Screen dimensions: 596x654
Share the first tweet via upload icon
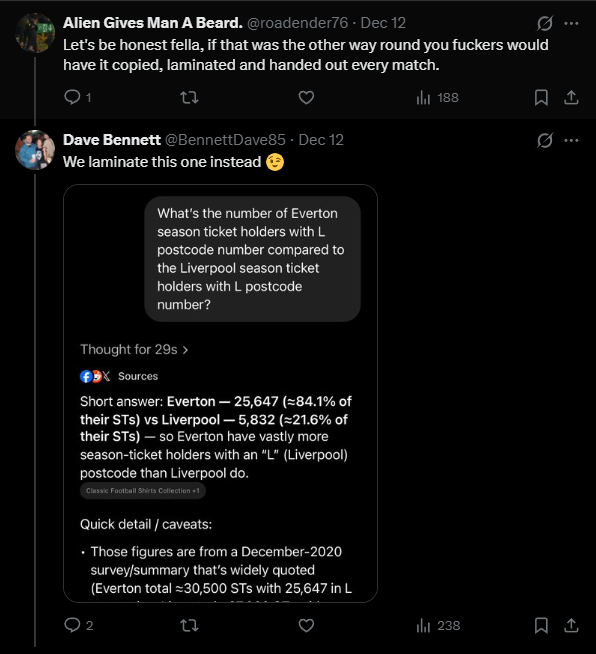point(571,98)
